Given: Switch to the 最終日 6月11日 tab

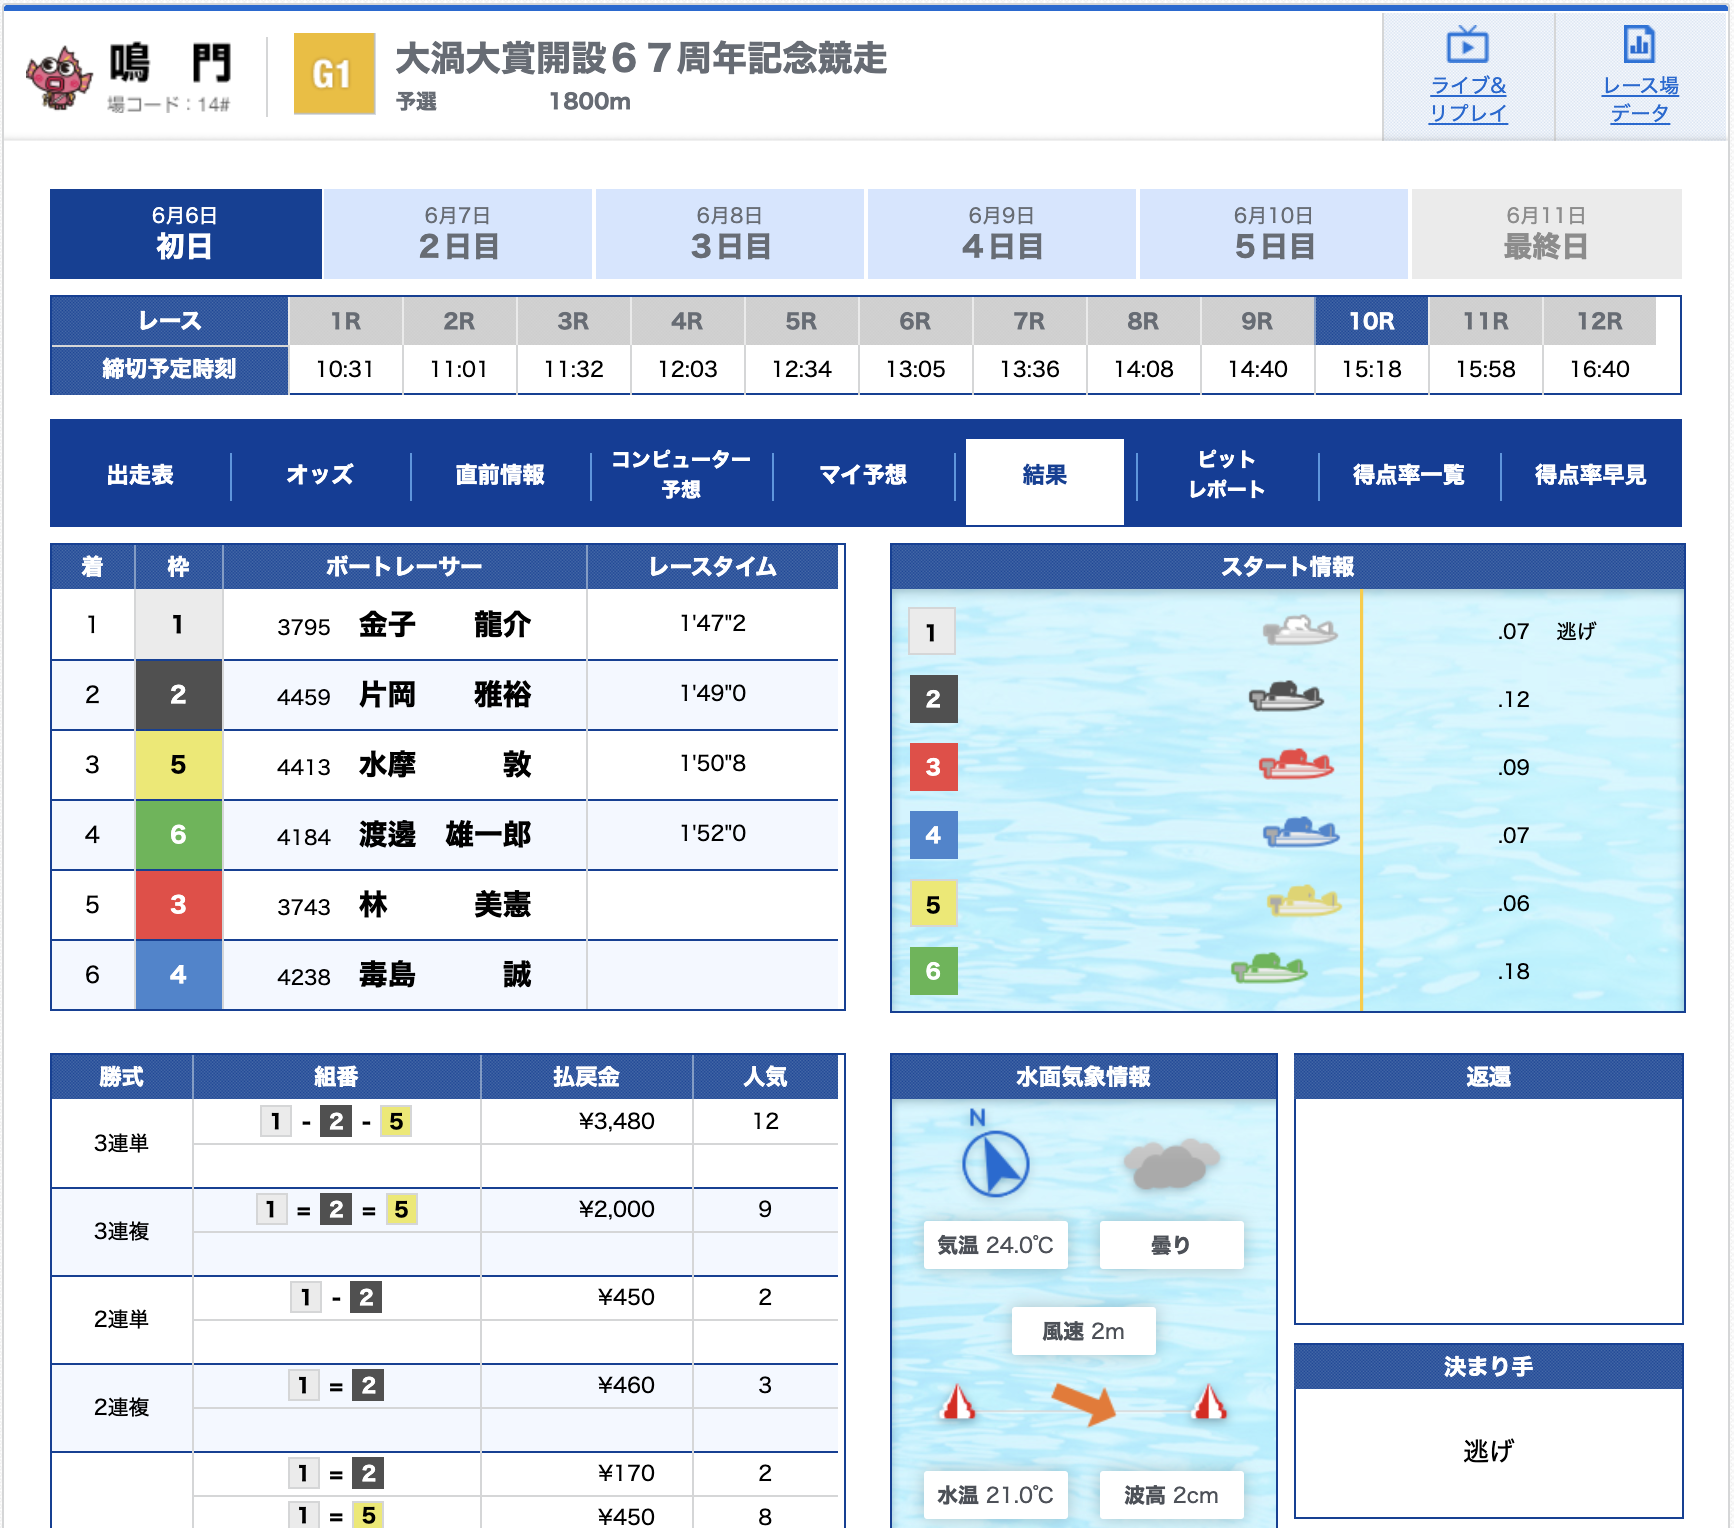Looking at the screenshot, I should click(1545, 234).
